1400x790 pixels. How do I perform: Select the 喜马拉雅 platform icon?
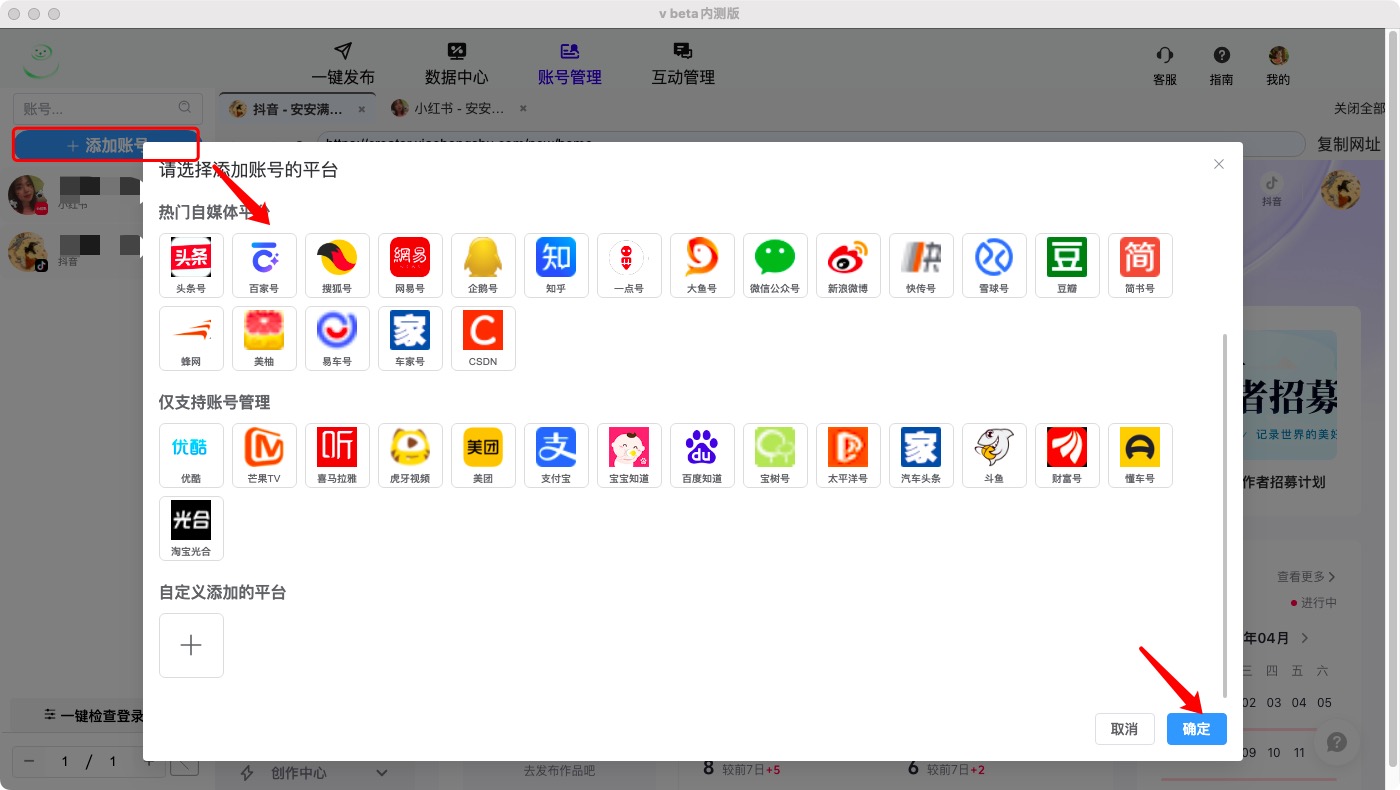coord(337,455)
